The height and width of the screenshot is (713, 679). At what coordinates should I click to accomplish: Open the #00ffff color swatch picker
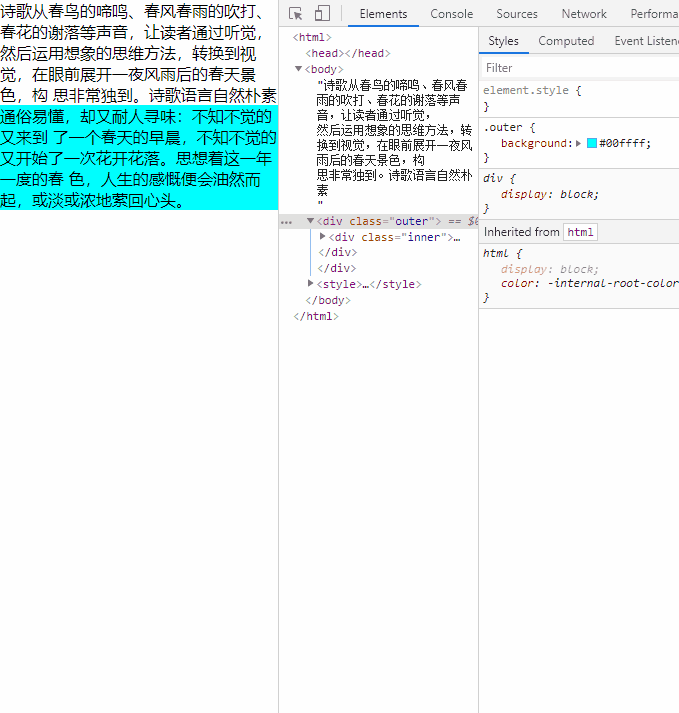[592, 143]
